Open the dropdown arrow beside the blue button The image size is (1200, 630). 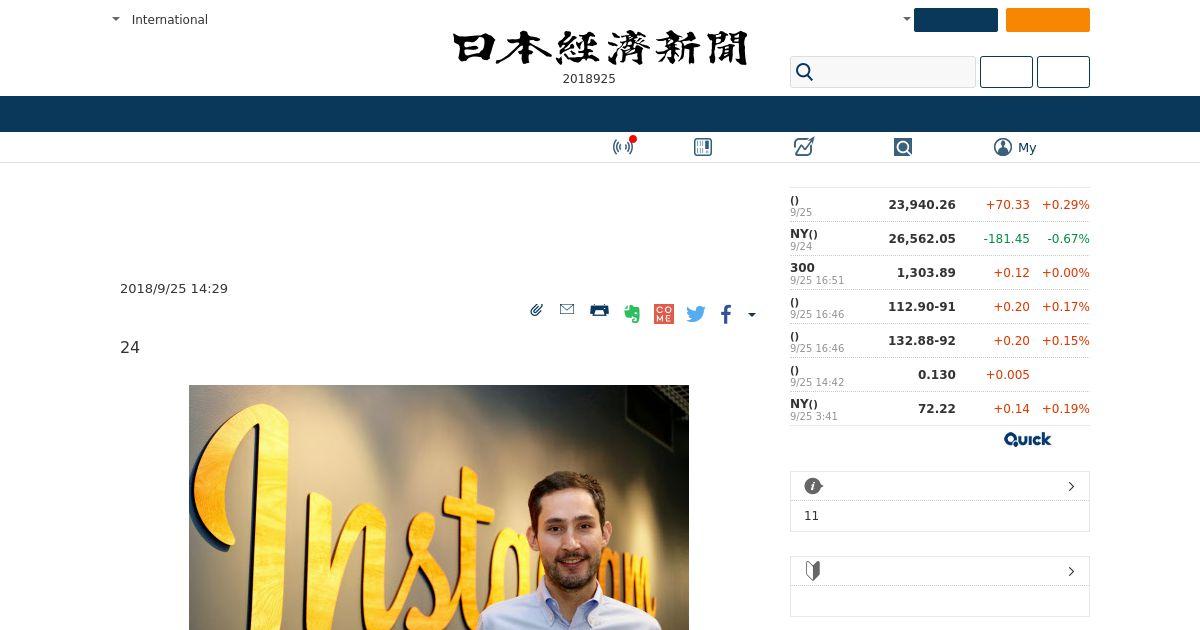(906, 18)
